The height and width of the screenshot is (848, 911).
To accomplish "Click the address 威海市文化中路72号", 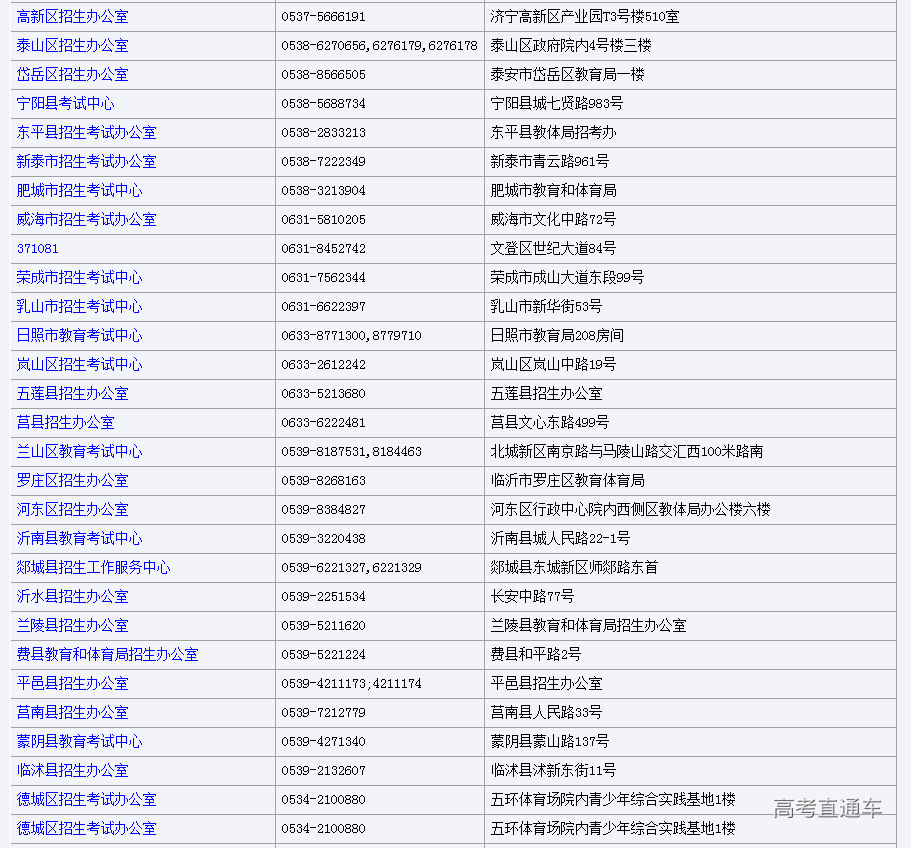I will pyautogui.click(x=553, y=220).
